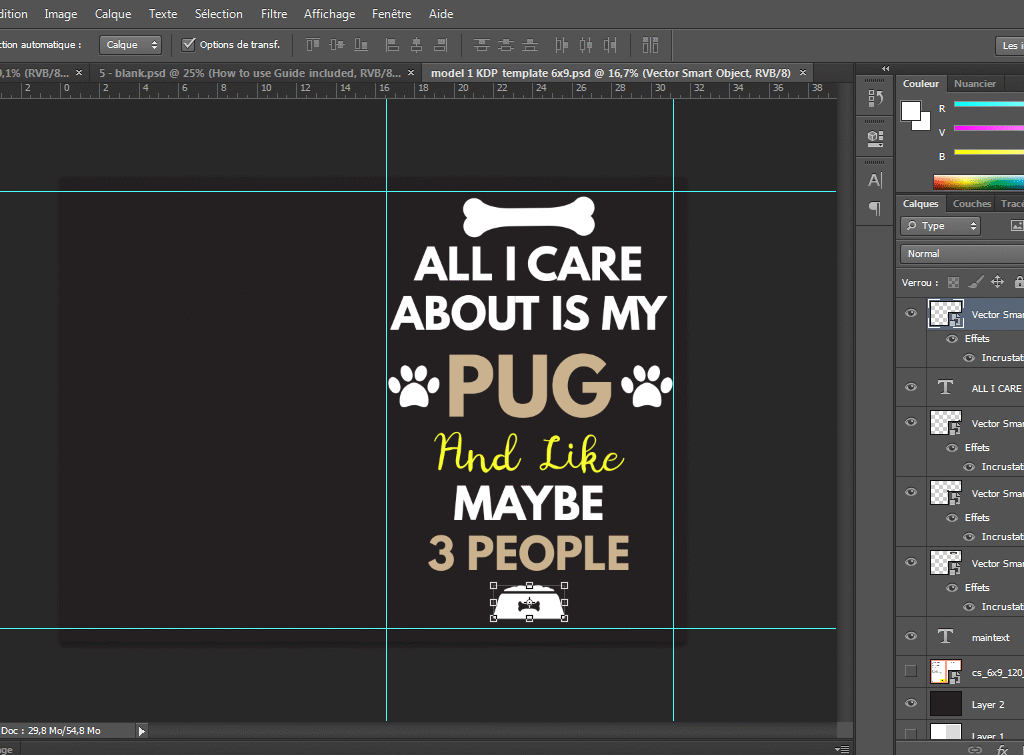This screenshot has width=1024, height=755.
Task: Open the Calque auto-select dropdown
Action: [130, 45]
